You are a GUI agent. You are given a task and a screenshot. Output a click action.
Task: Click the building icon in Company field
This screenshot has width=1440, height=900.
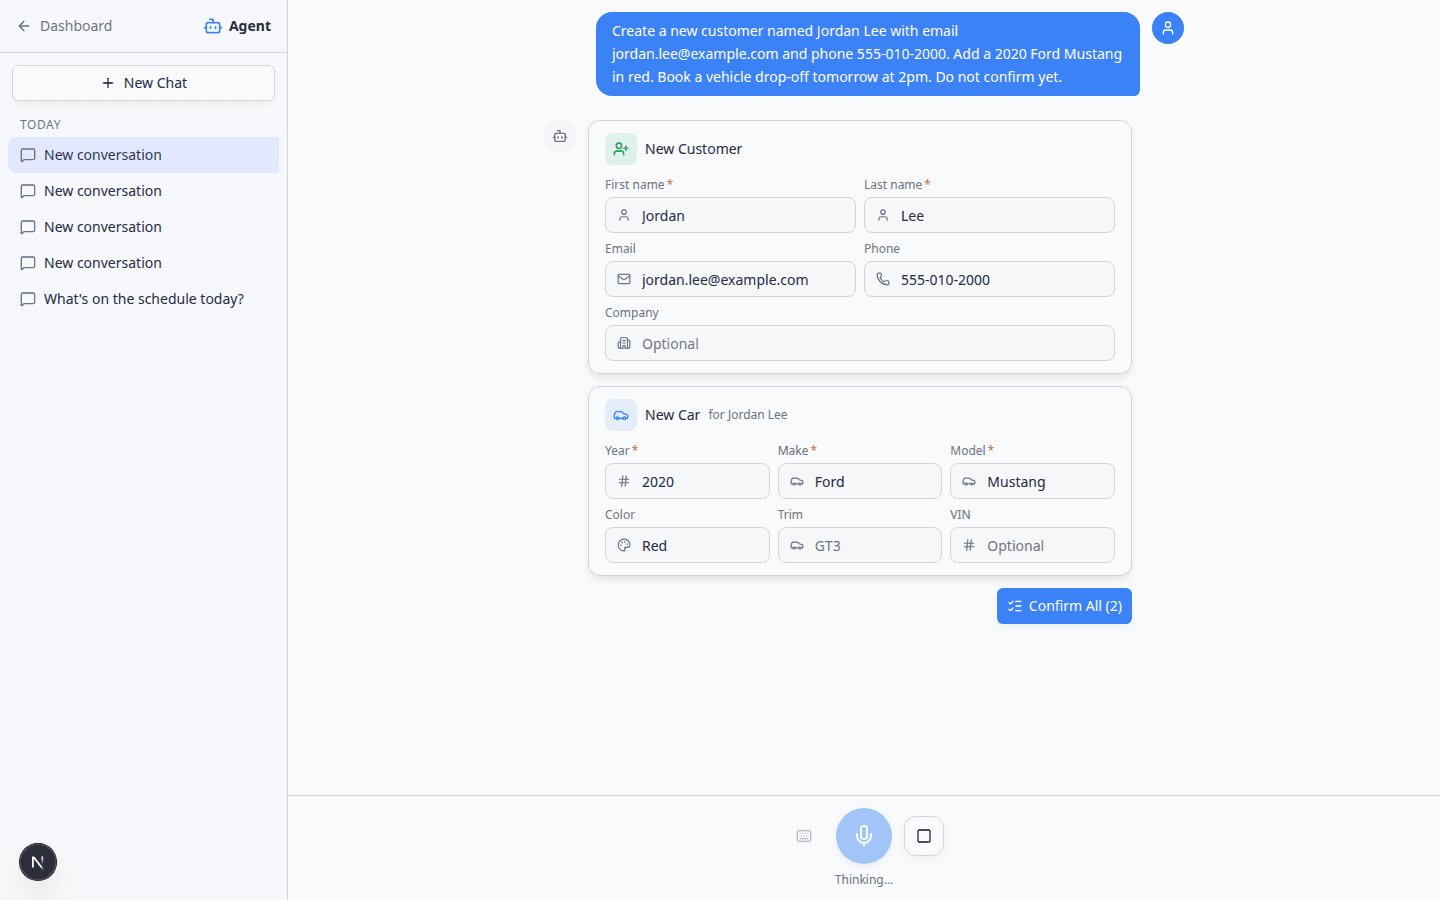[x=624, y=343]
